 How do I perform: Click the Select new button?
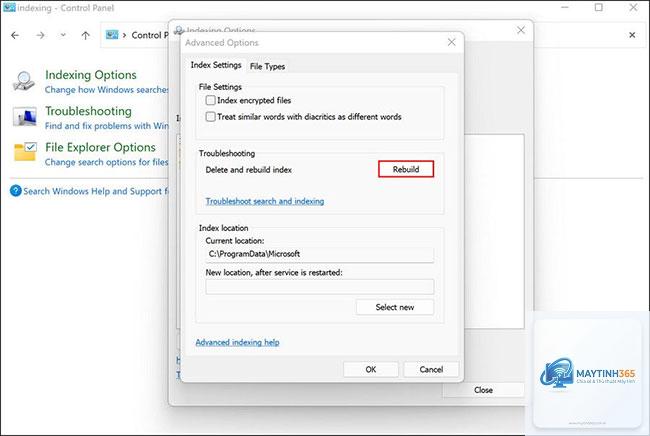click(x=395, y=307)
